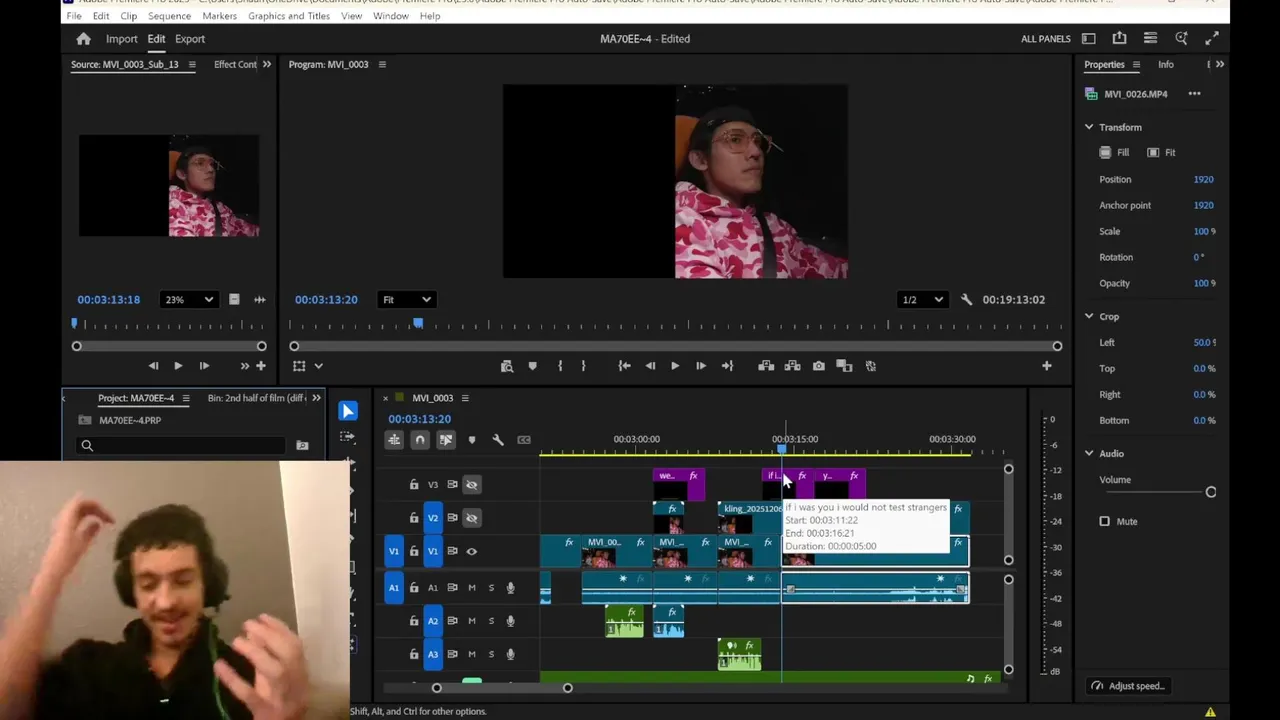
Task: Toggle V3 track output eye icon
Action: coord(471,485)
